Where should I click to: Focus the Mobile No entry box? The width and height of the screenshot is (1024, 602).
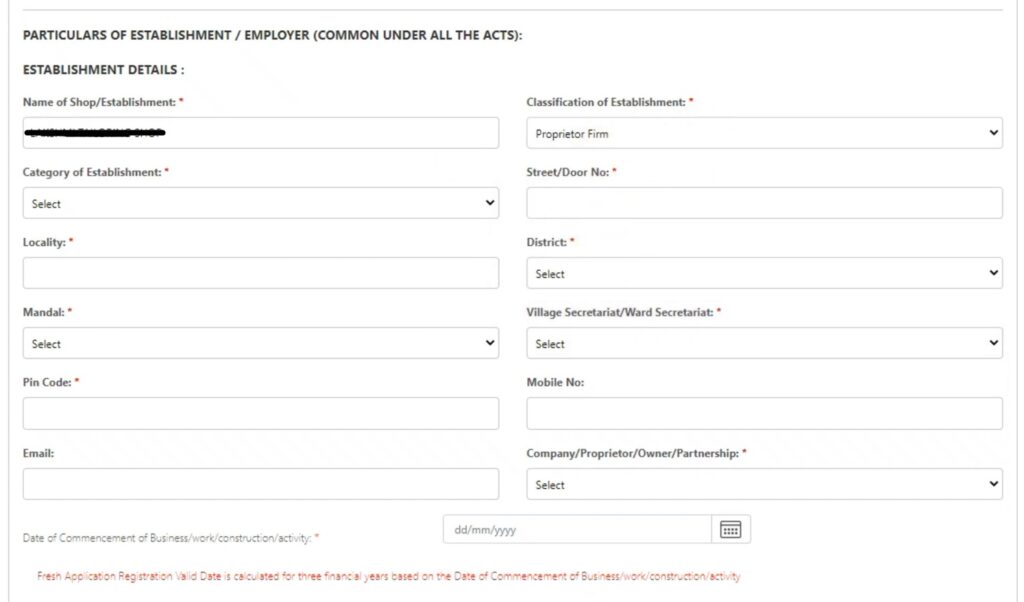(763, 413)
